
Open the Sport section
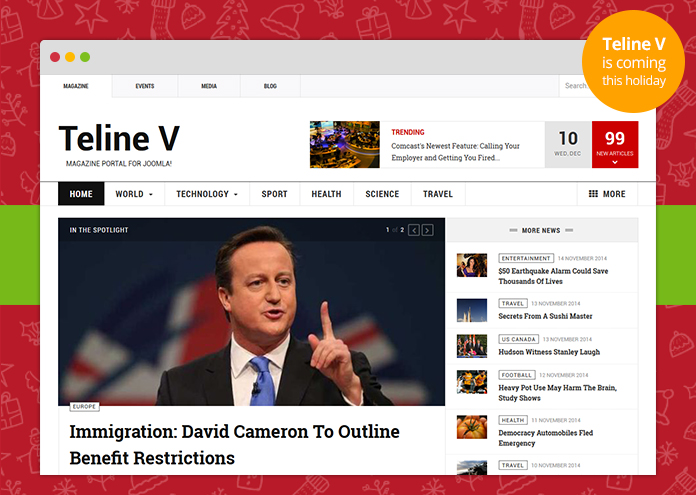[x=274, y=194]
